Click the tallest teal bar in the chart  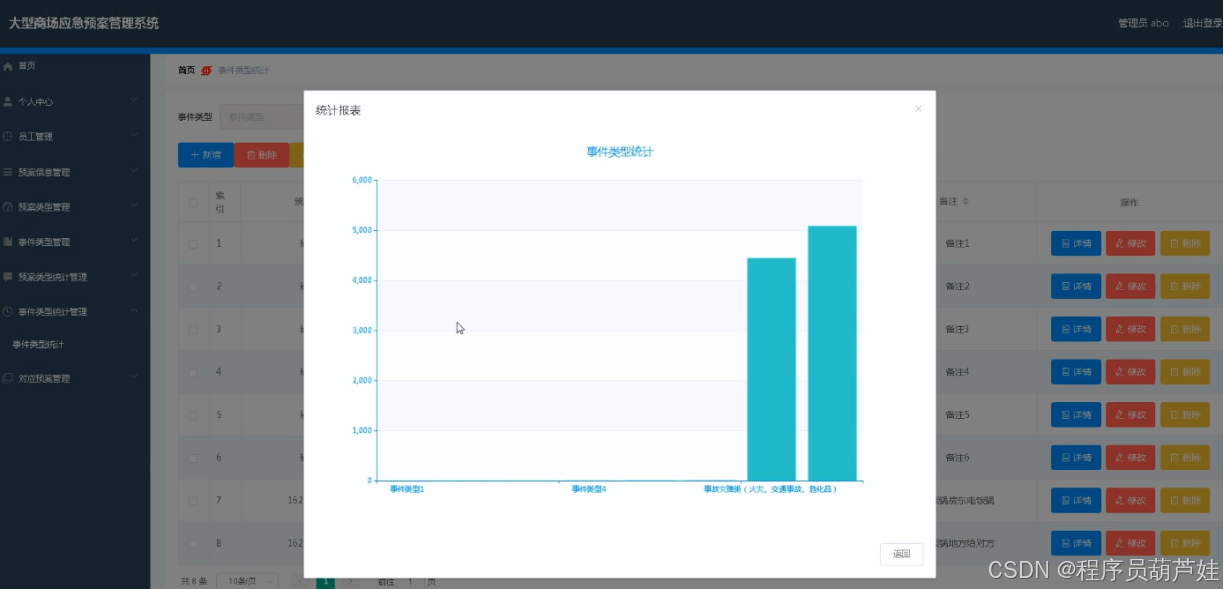coord(832,353)
